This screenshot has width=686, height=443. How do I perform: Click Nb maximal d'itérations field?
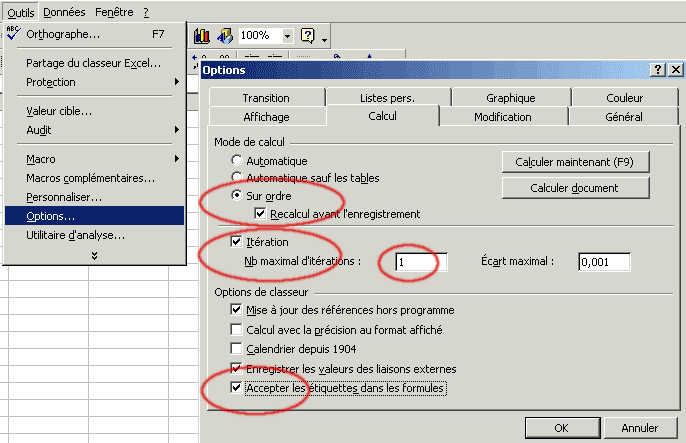(421, 262)
